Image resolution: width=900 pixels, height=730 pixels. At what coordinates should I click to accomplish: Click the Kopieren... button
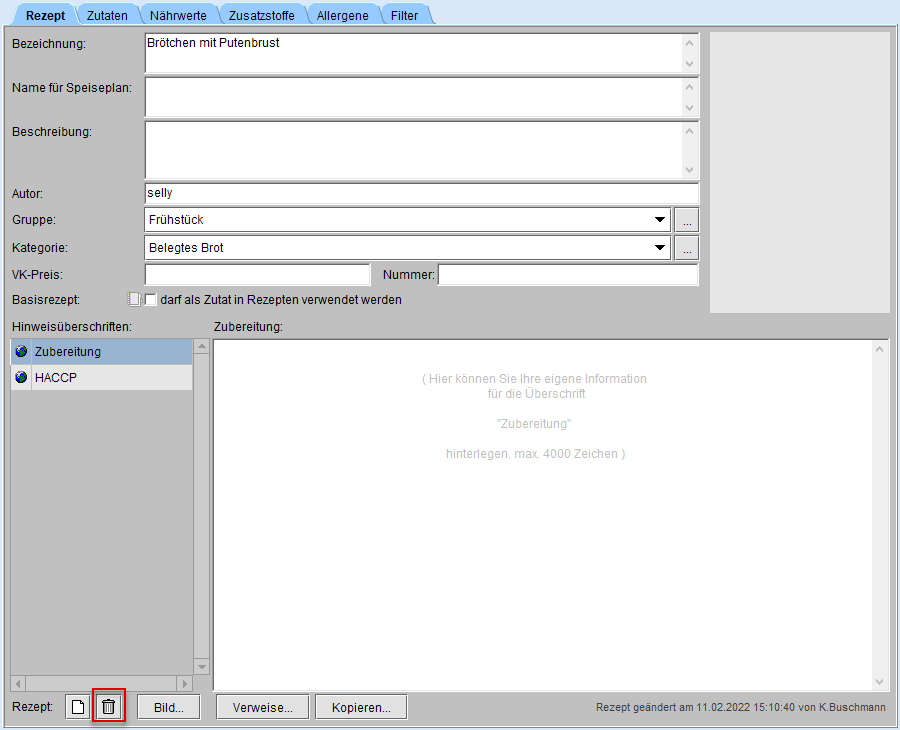pyautogui.click(x=361, y=707)
